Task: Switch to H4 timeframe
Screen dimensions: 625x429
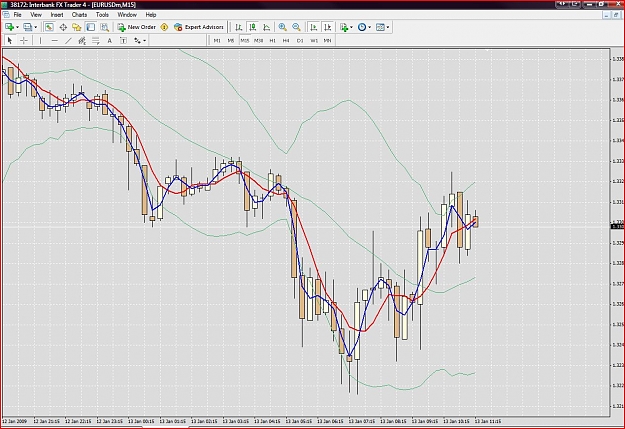Action: (x=286, y=40)
